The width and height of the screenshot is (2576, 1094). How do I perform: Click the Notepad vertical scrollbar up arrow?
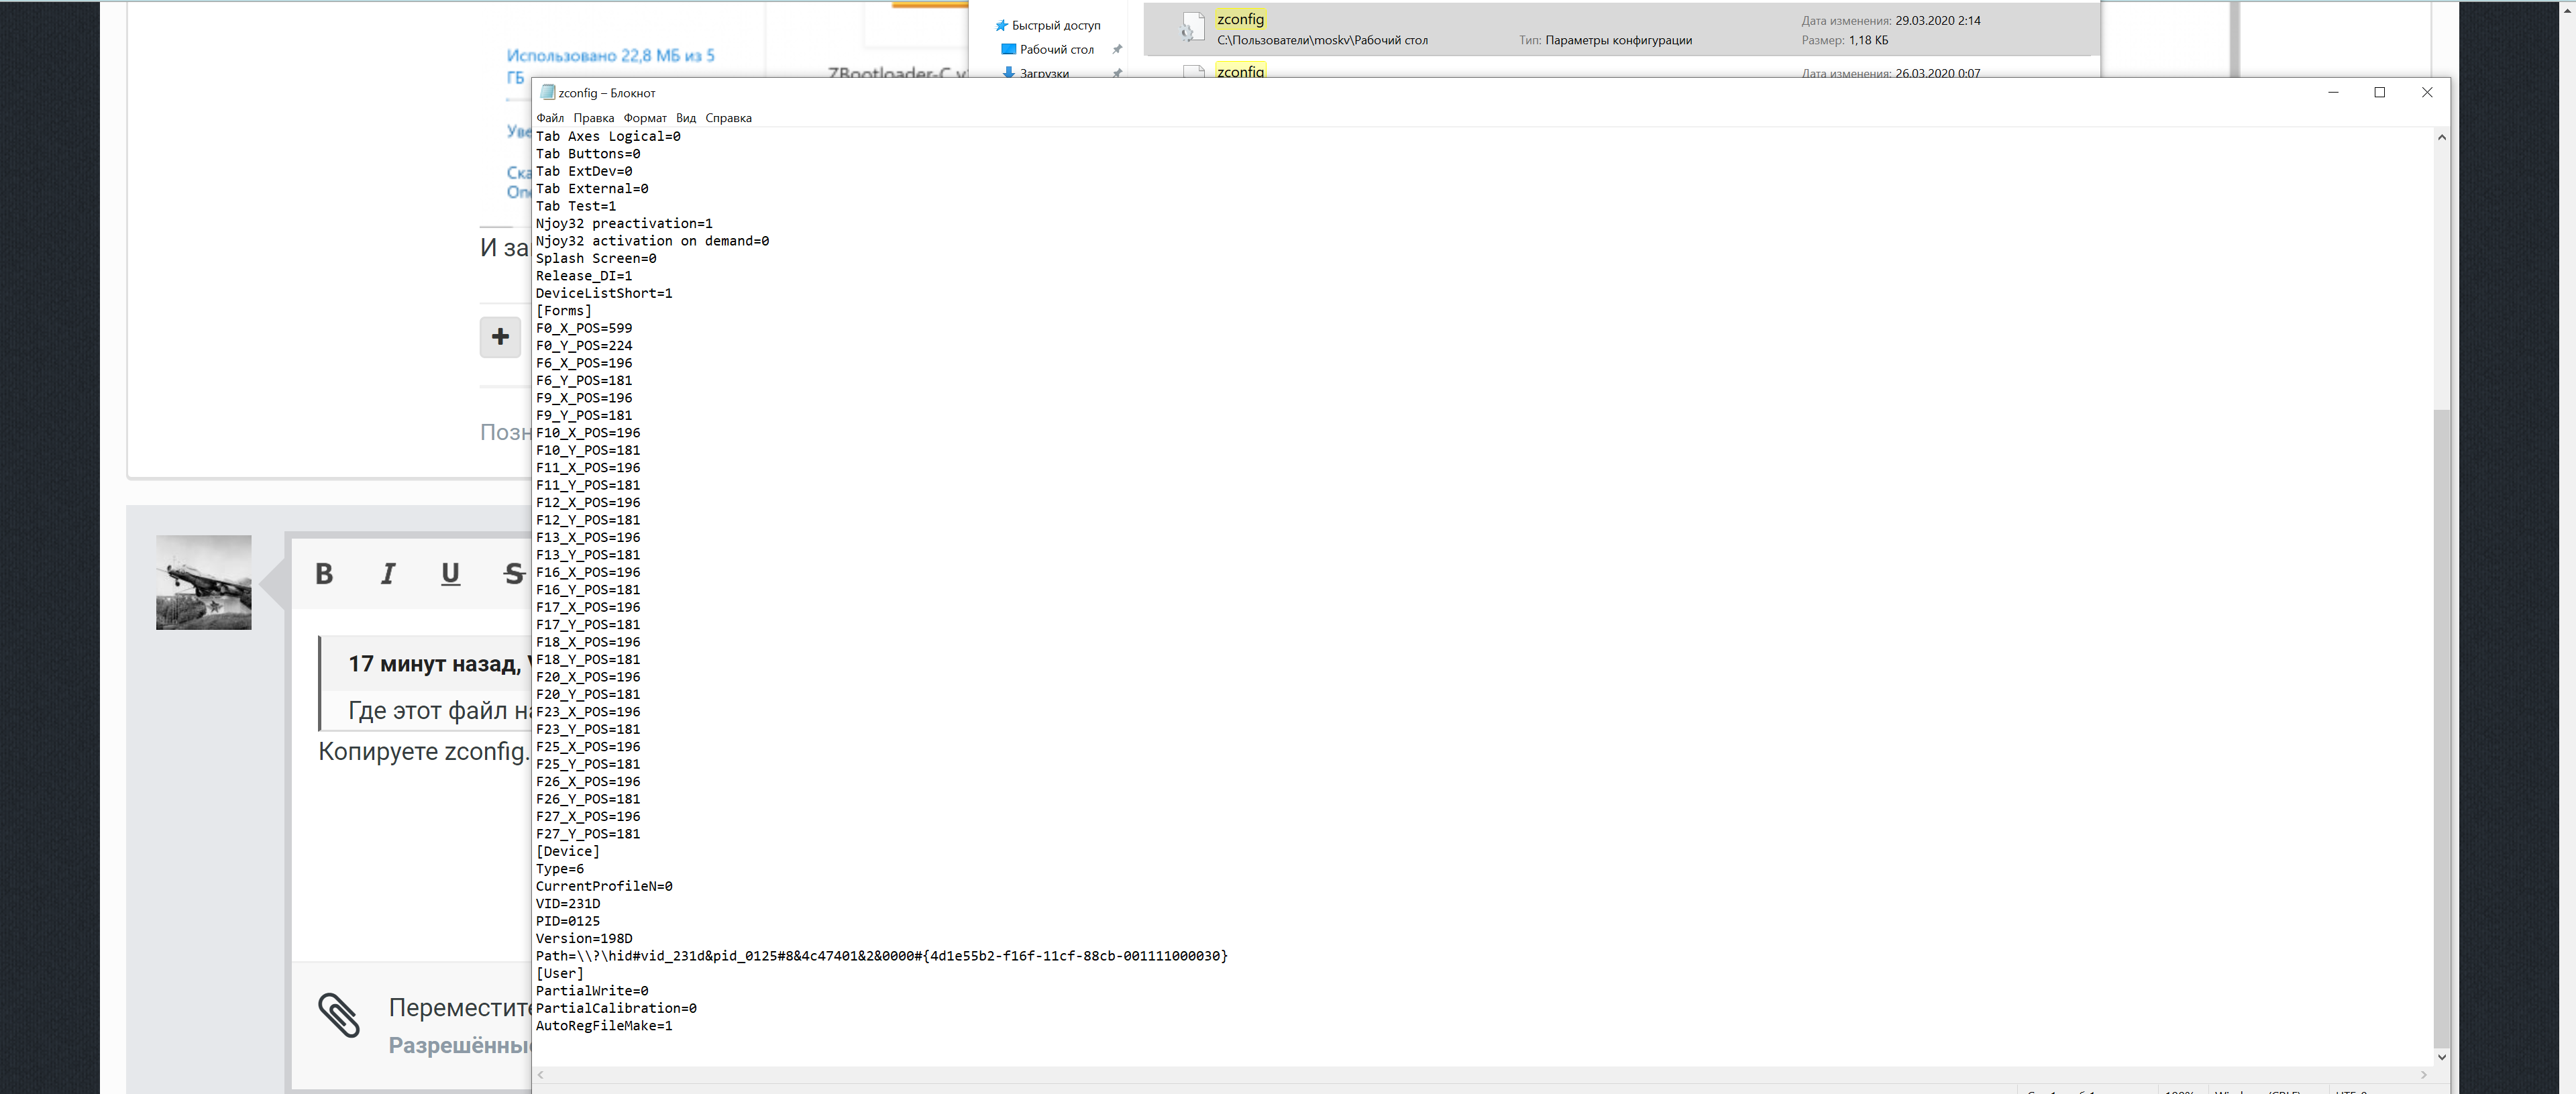(x=2441, y=138)
